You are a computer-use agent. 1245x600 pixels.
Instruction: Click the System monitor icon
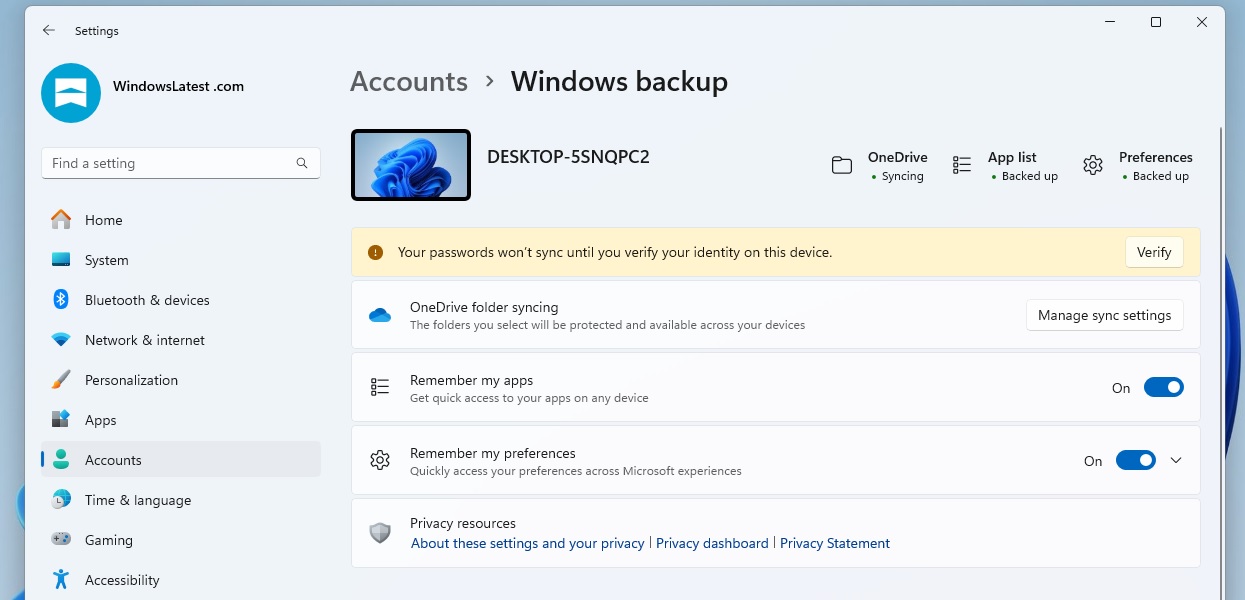pyautogui.click(x=61, y=260)
